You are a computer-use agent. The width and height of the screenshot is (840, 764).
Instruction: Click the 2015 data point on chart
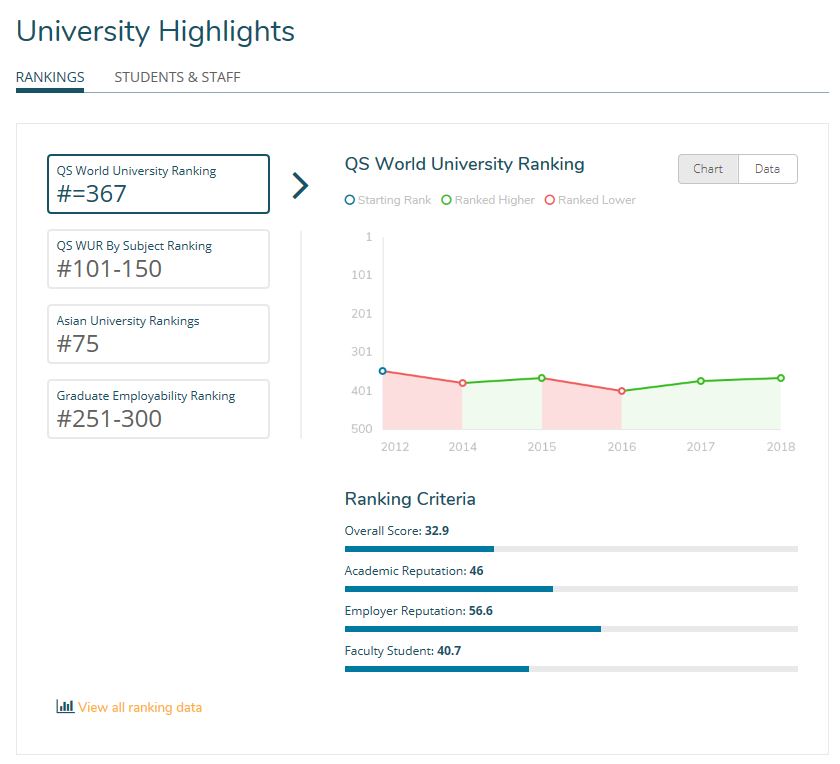pyautogui.click(x=542, y=378)
